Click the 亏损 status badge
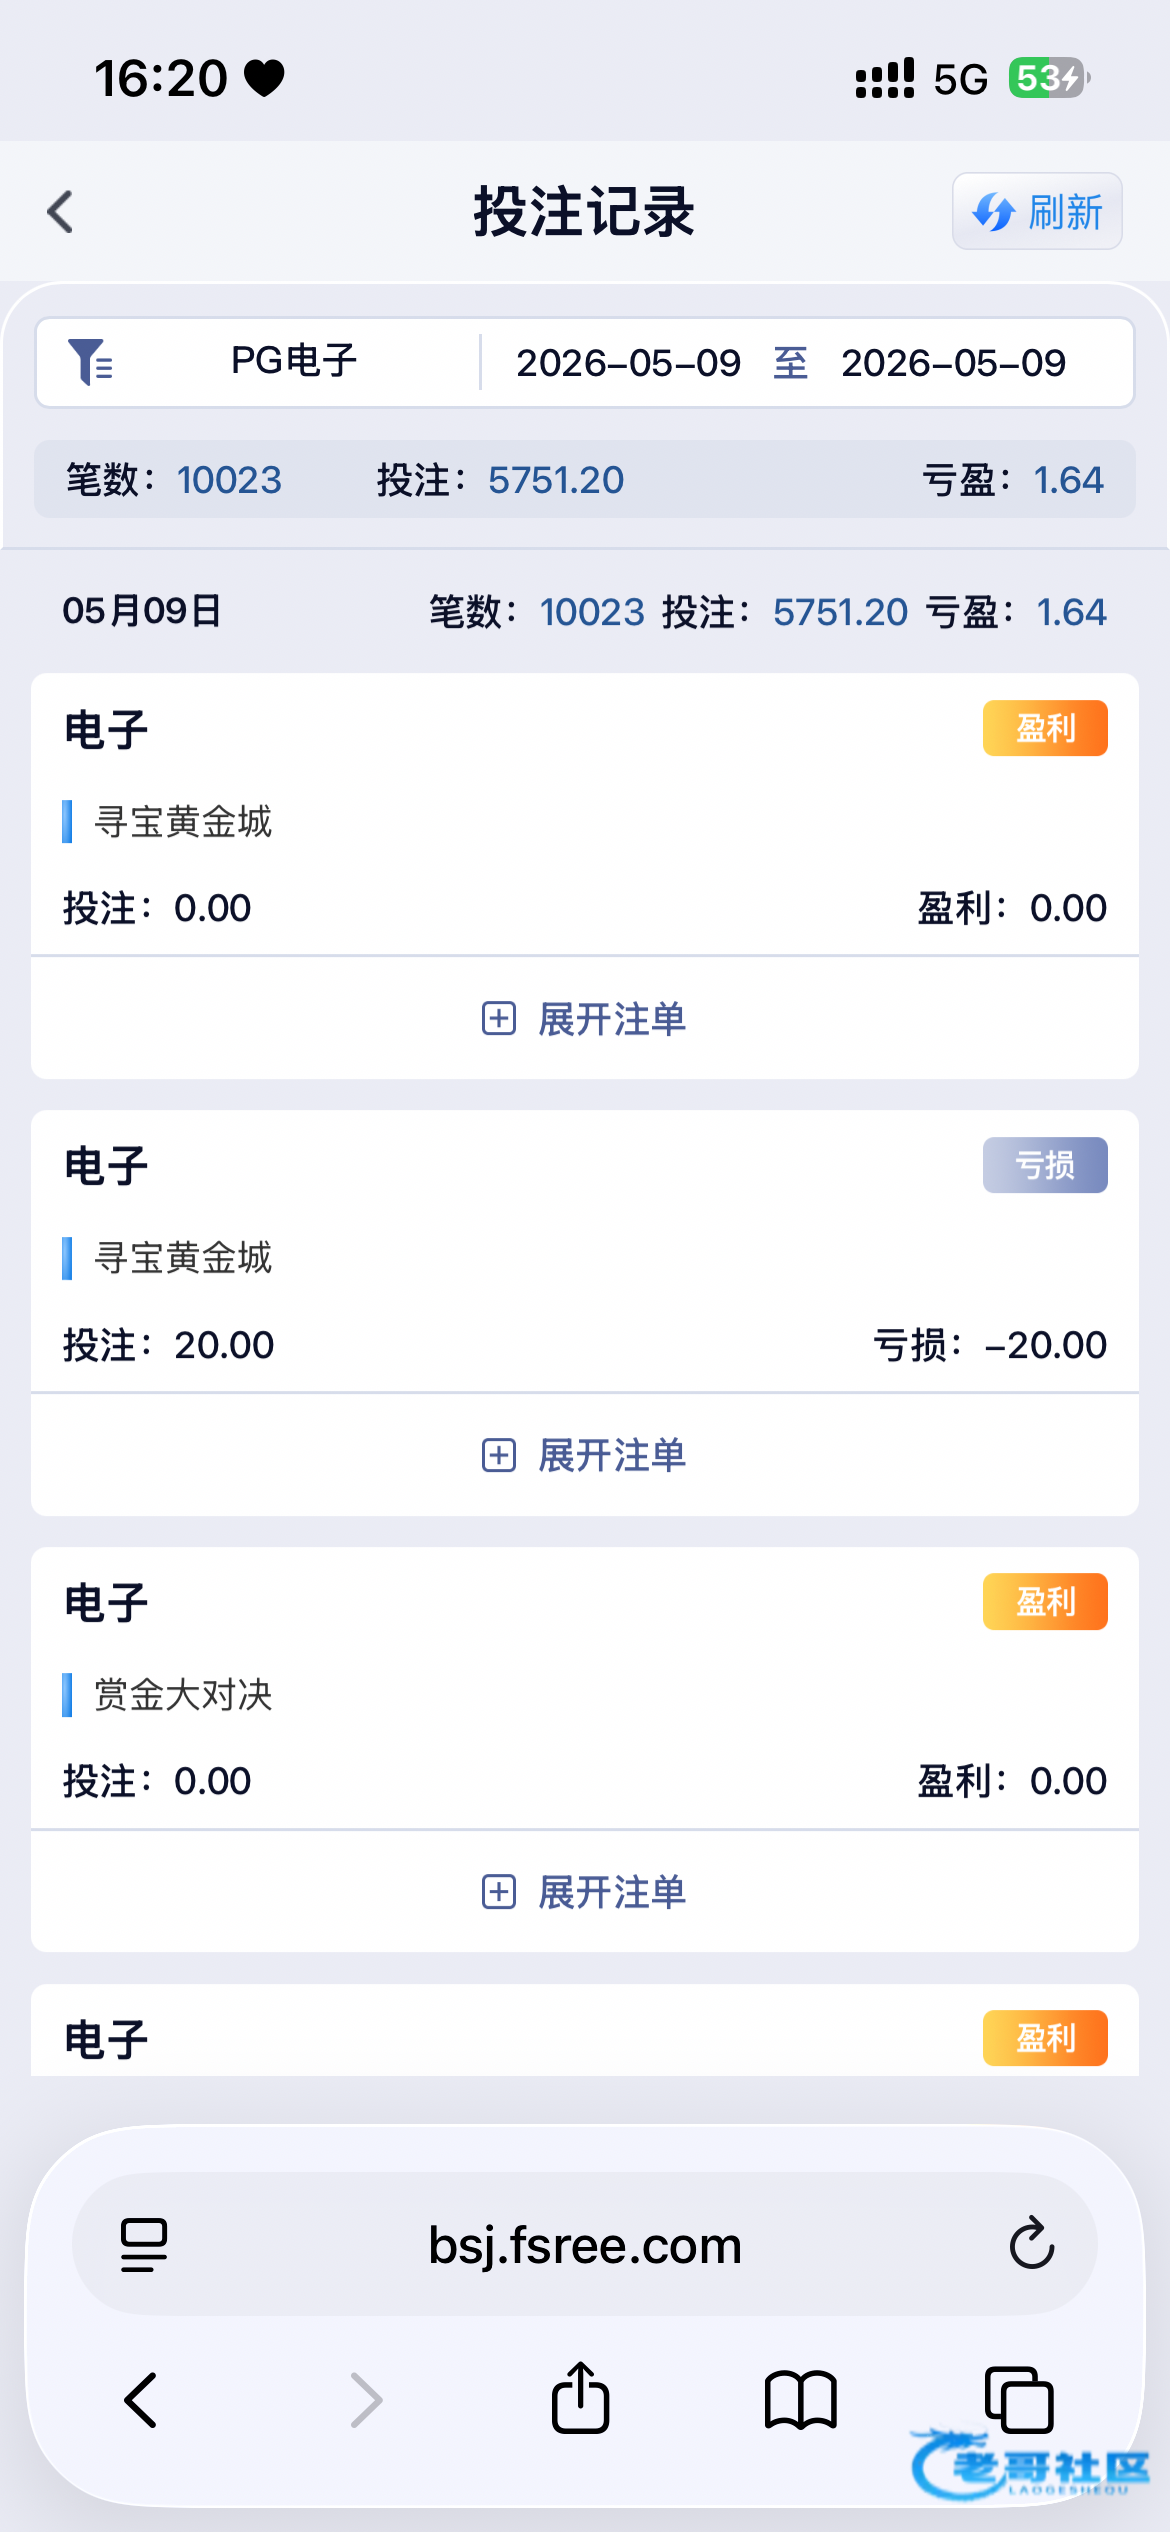1170x2532 pixels. [1045, 1165]
